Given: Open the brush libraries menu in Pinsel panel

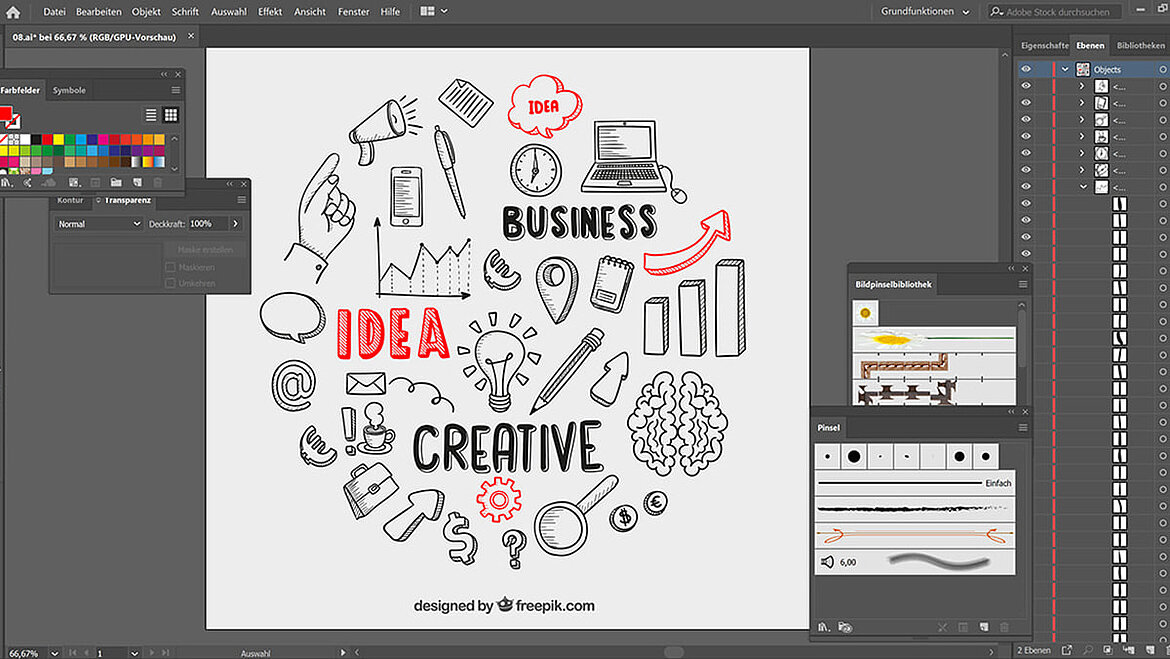Looking at the screenshot, I should pos(824,627).
